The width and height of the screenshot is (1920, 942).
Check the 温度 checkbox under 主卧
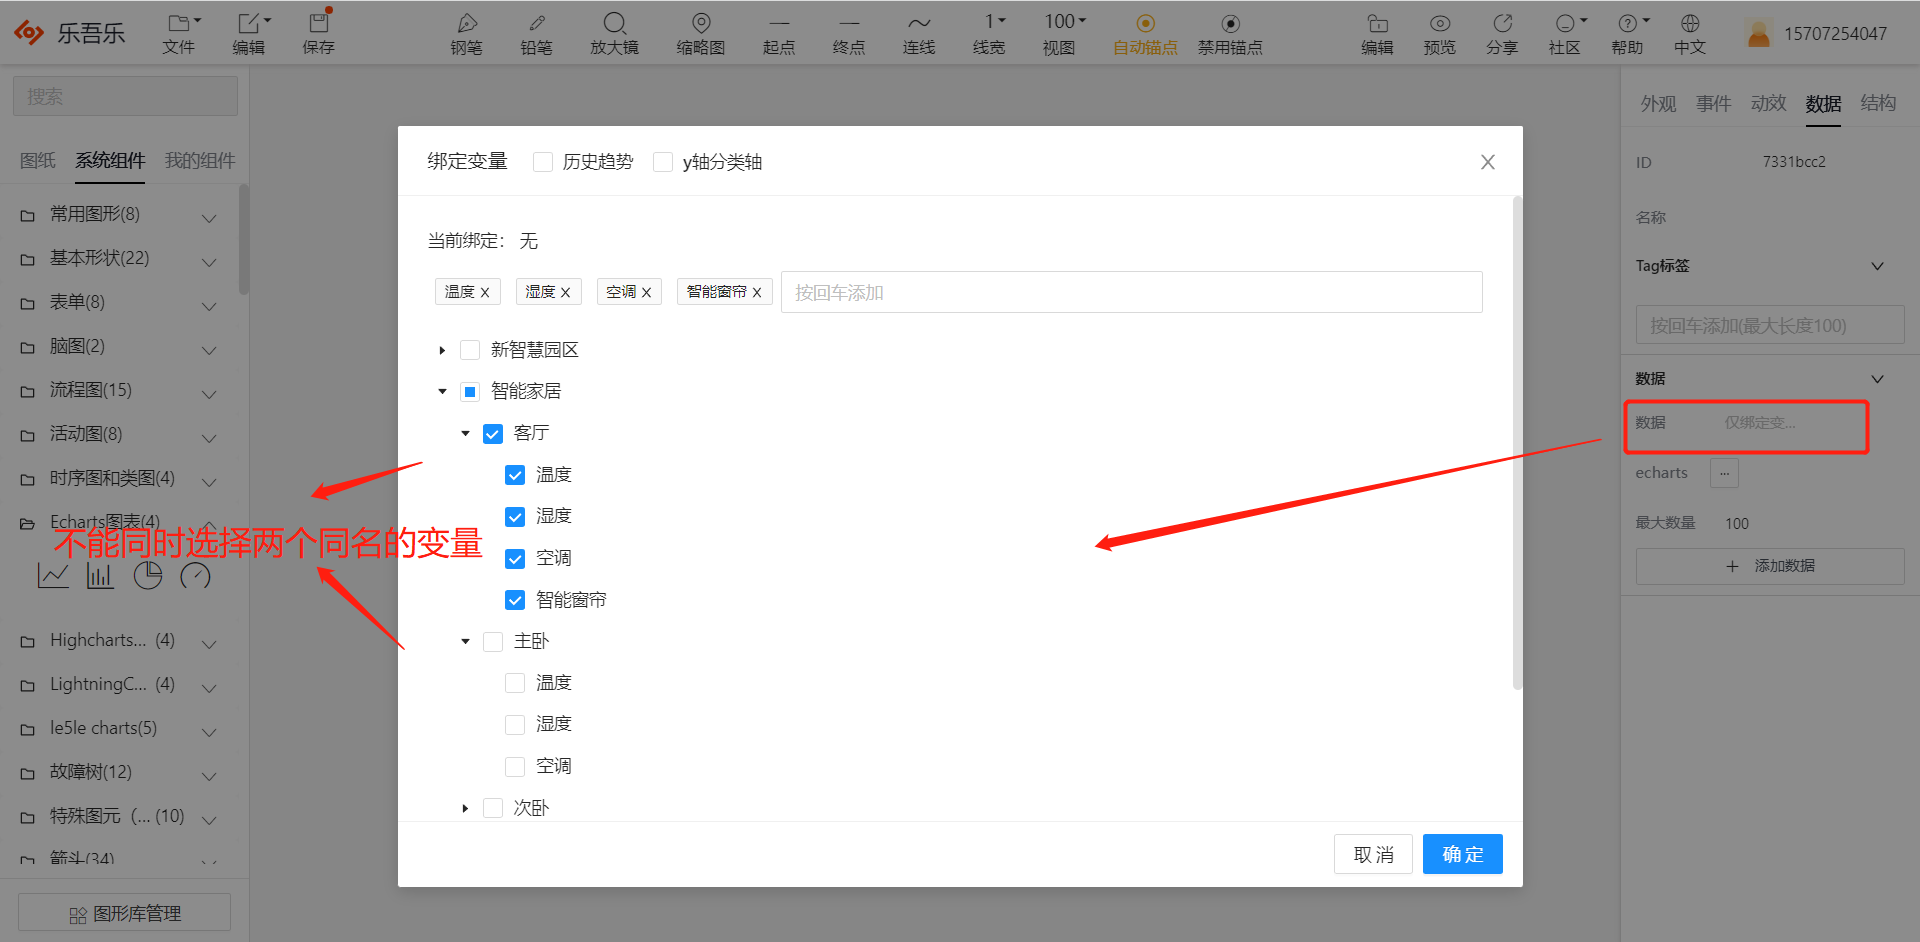(515, 682)
